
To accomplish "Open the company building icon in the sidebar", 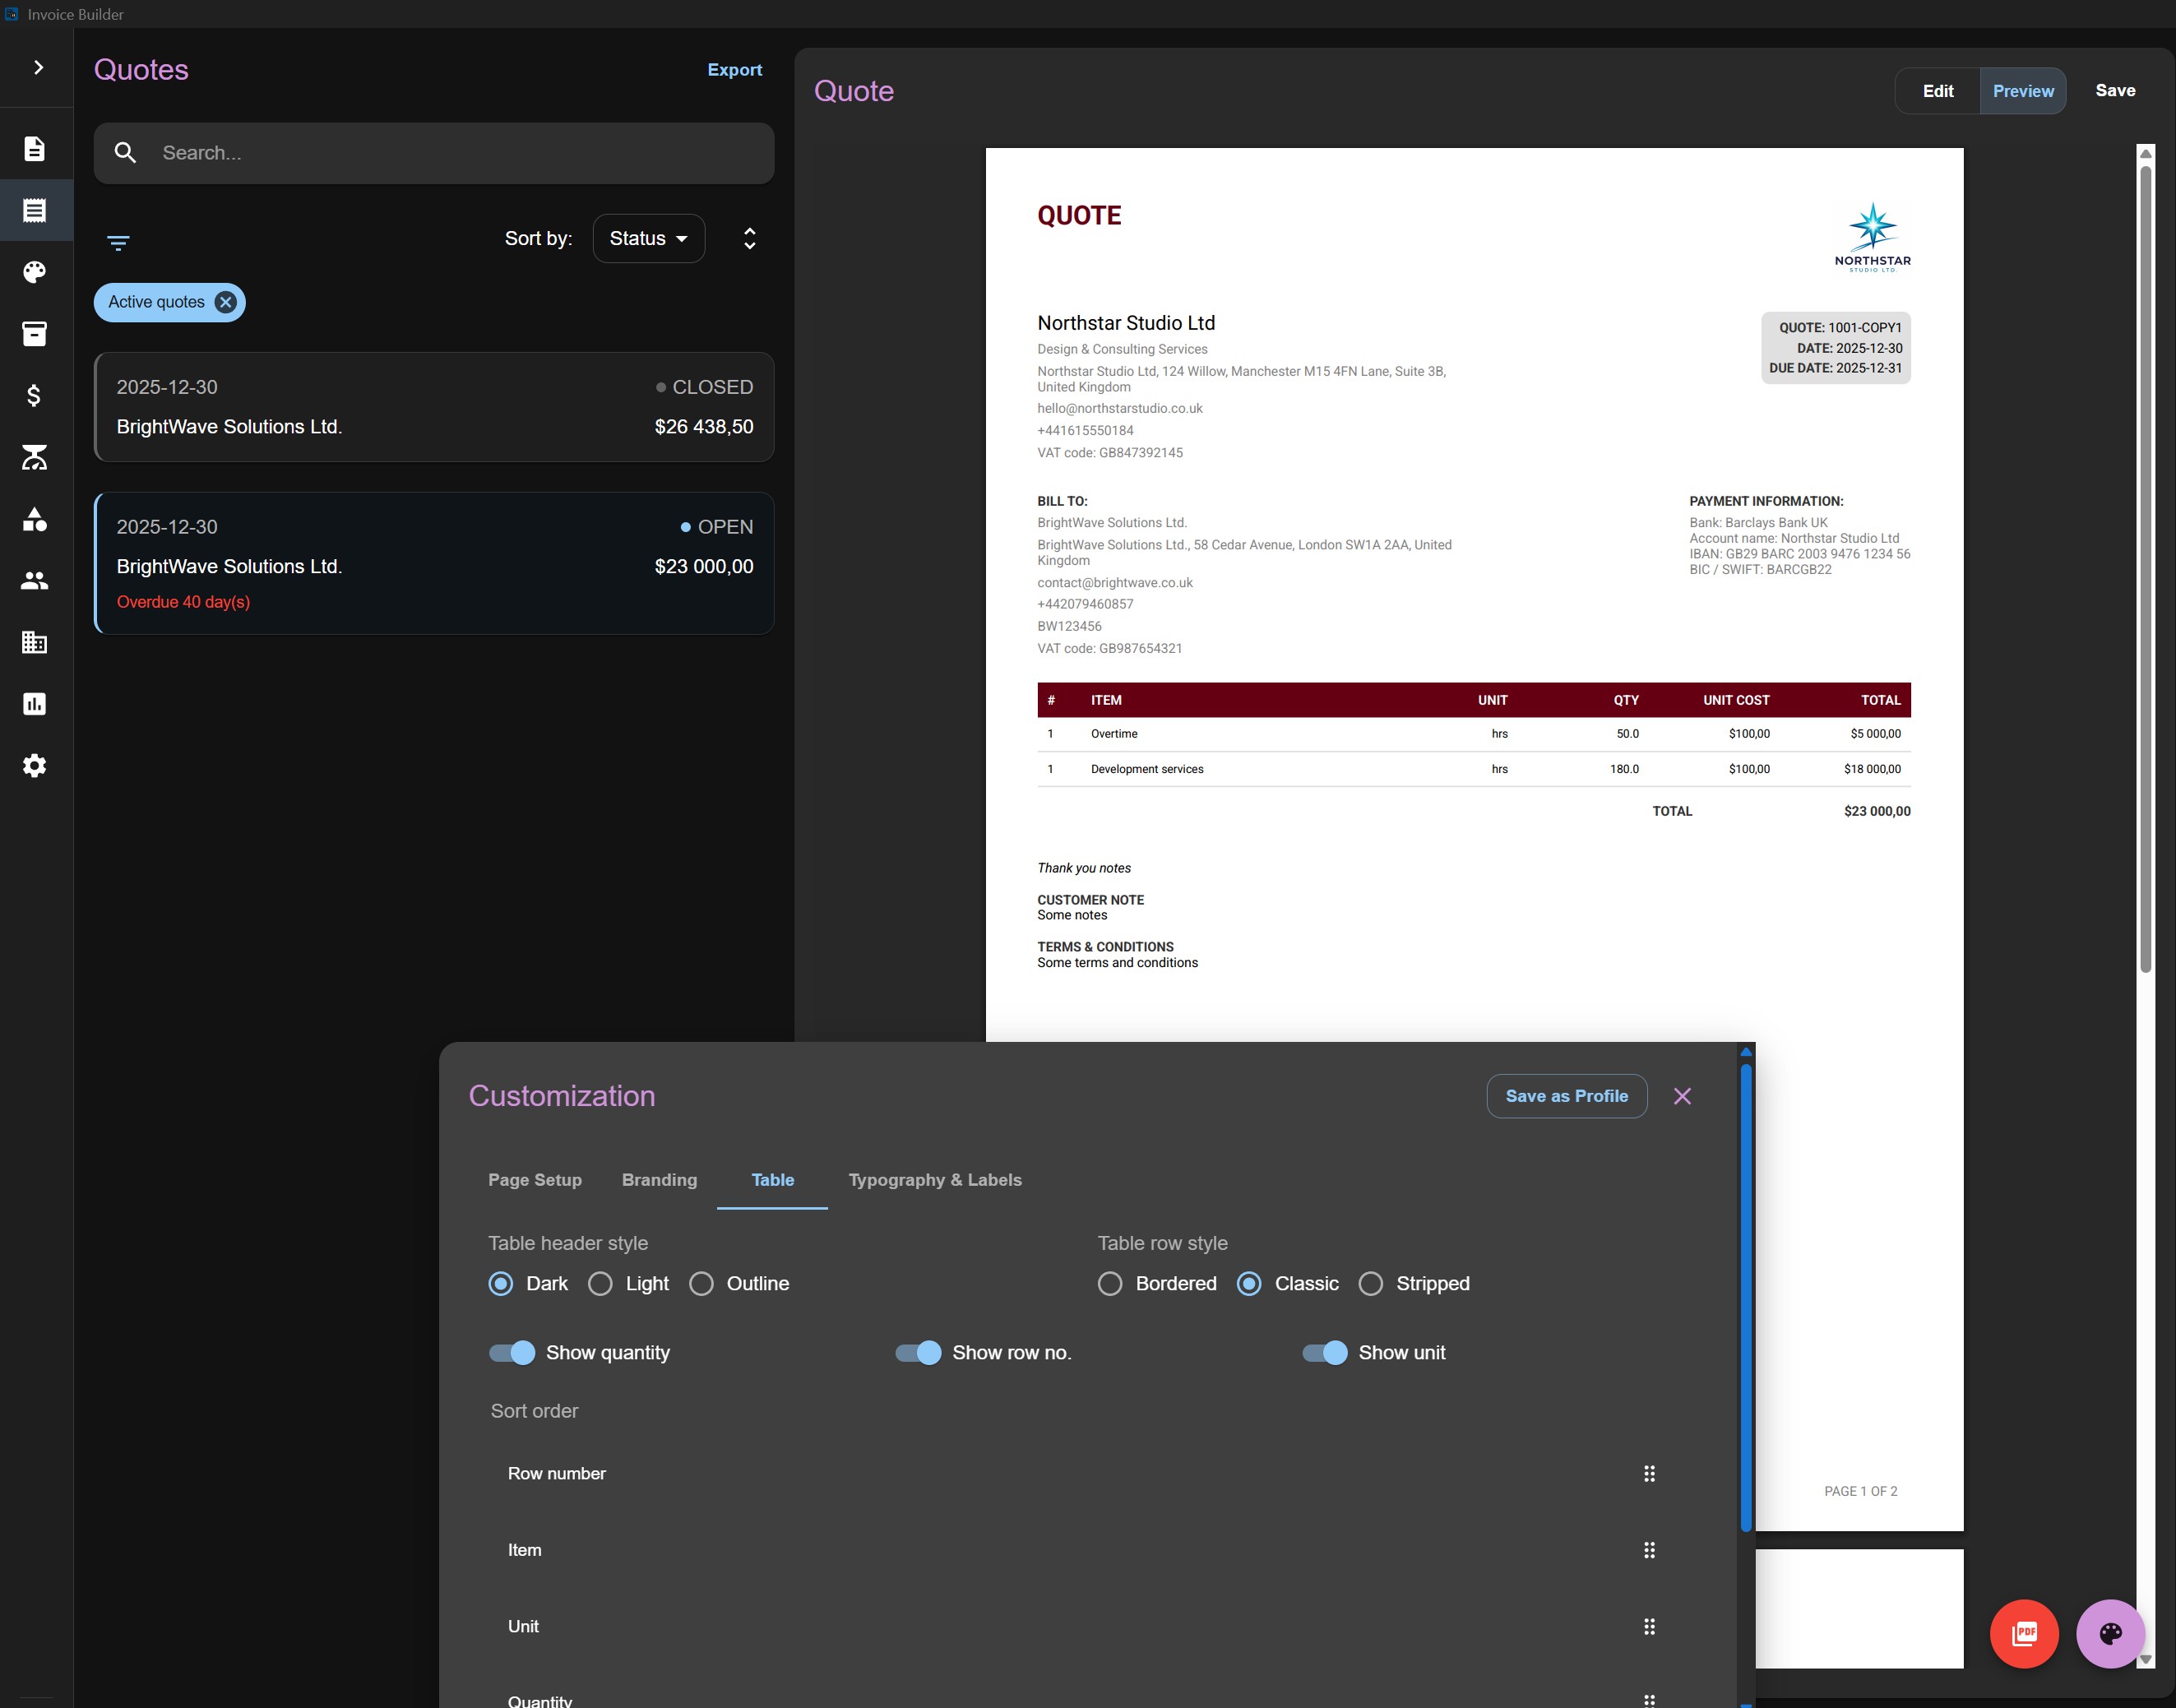I will [35, 642].
